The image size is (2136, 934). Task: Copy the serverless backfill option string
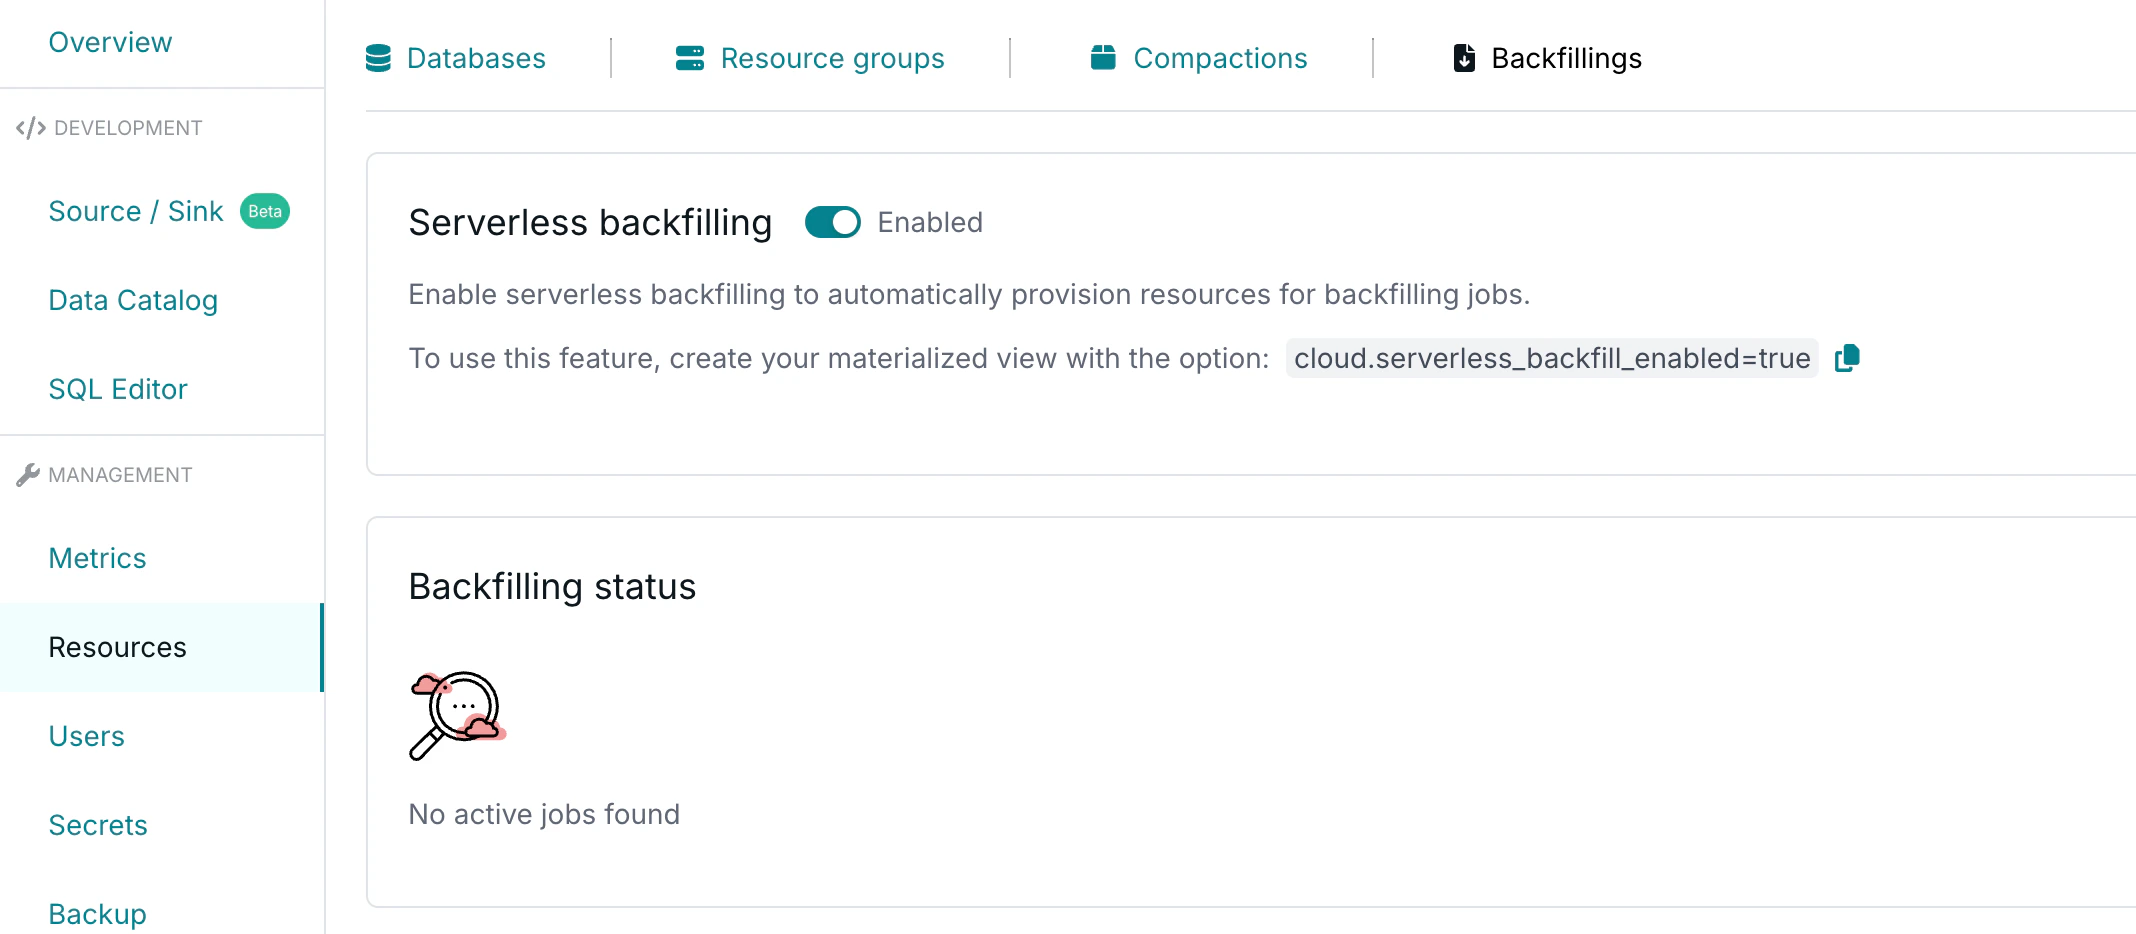pos(1847,358)
